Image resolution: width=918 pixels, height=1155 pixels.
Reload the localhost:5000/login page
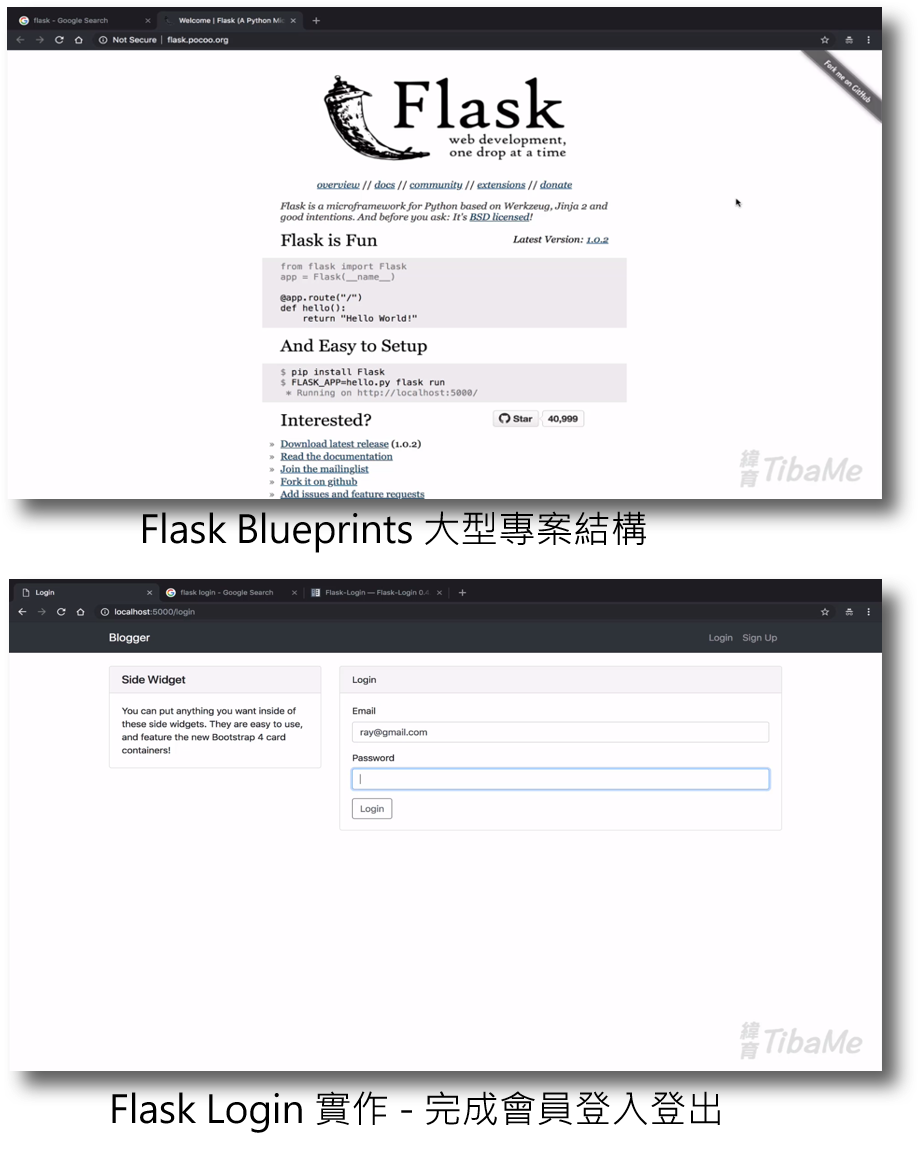tap(61, 611)
